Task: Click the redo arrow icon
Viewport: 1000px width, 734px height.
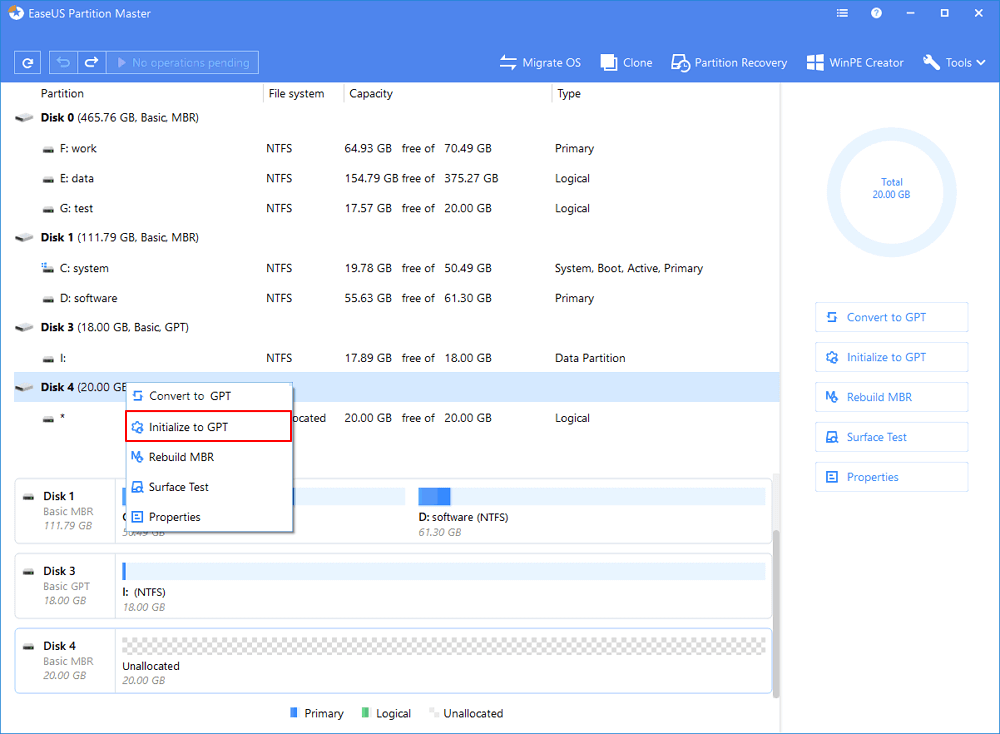Action: pyautogui.click(x=91, y=63)
